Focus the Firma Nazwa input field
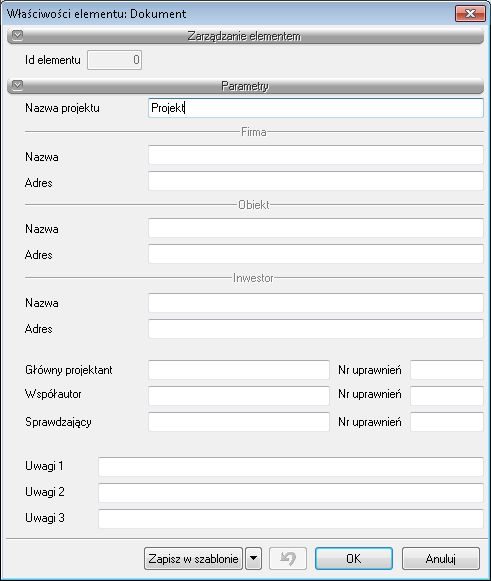The image size is (491, 581). (x=316, y=155)
